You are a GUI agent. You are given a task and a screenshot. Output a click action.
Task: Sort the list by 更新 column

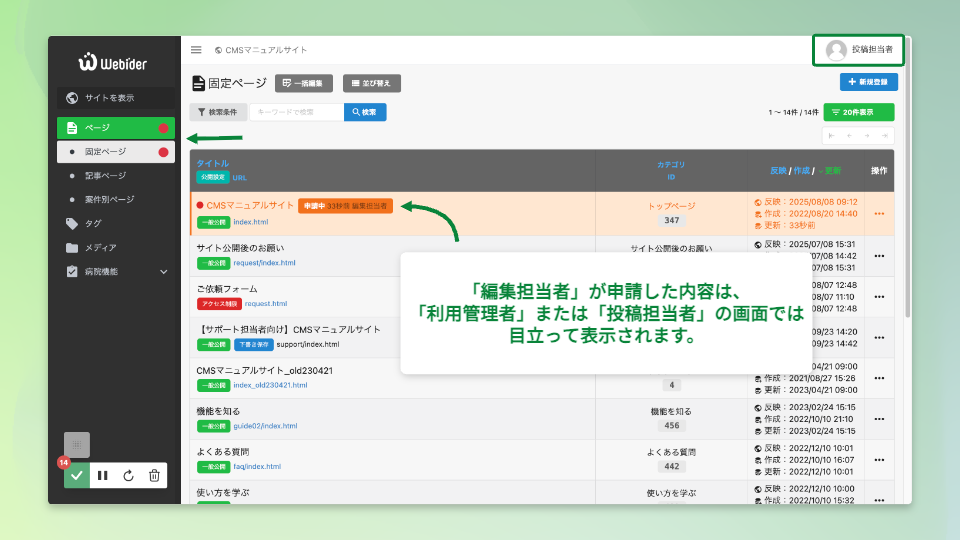pyautogui.click(x=831, y=171)
